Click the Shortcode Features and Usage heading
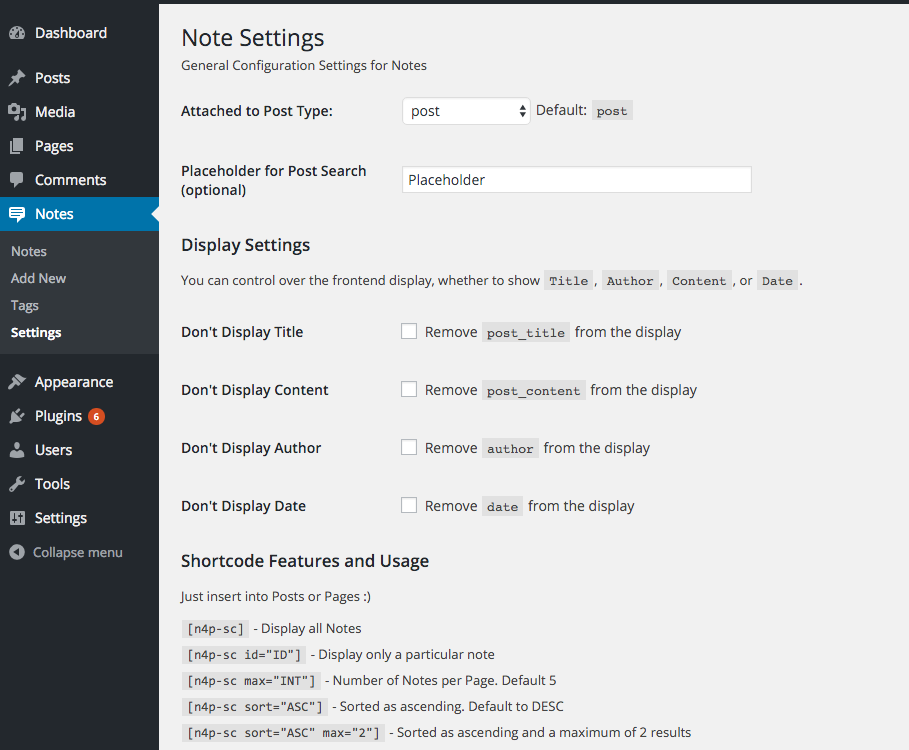This screenshot has height=750, width=909. point(305,561)
